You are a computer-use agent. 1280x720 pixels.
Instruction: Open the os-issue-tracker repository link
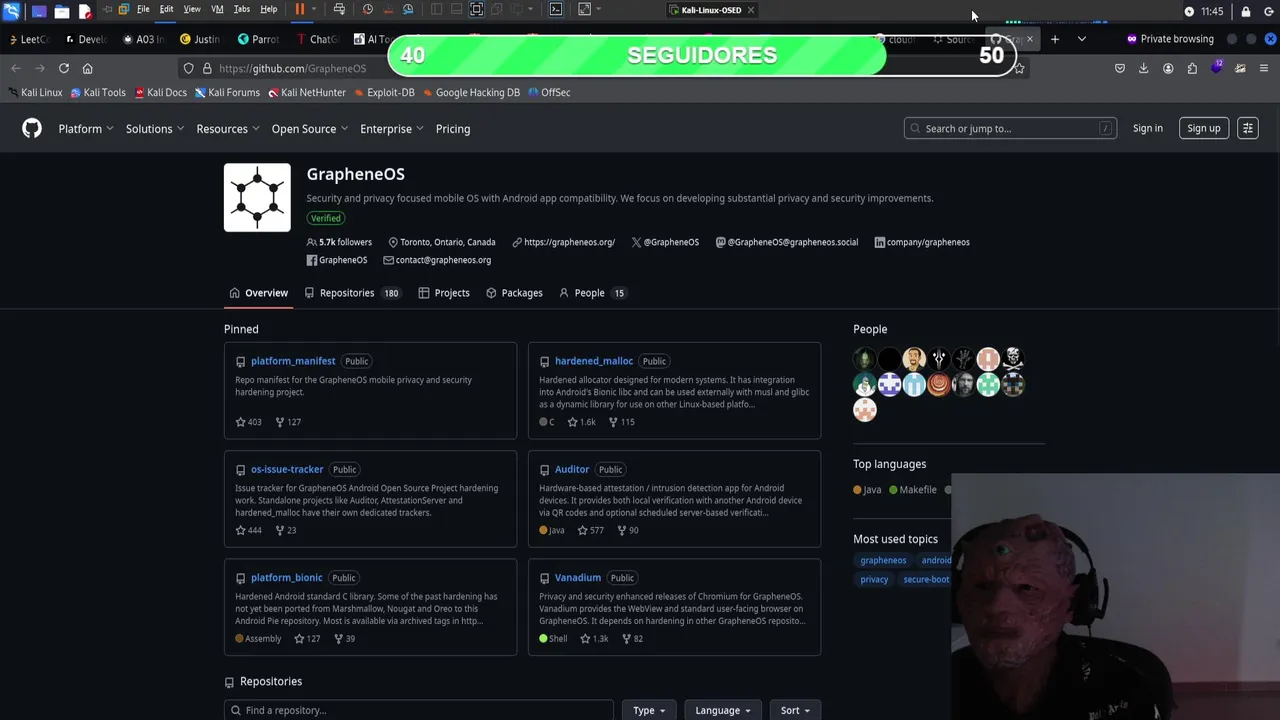coord(287,469)
